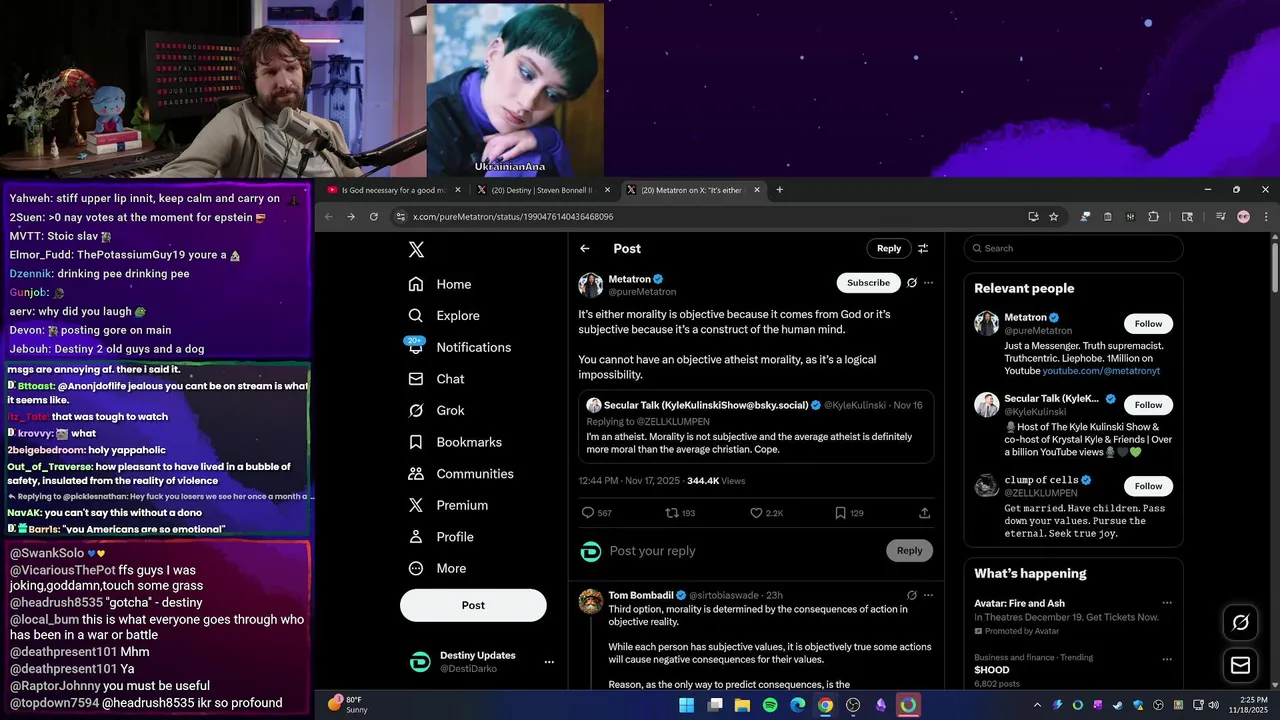
Task: Click the grey Reply button beside reply field
Action: 909,551
